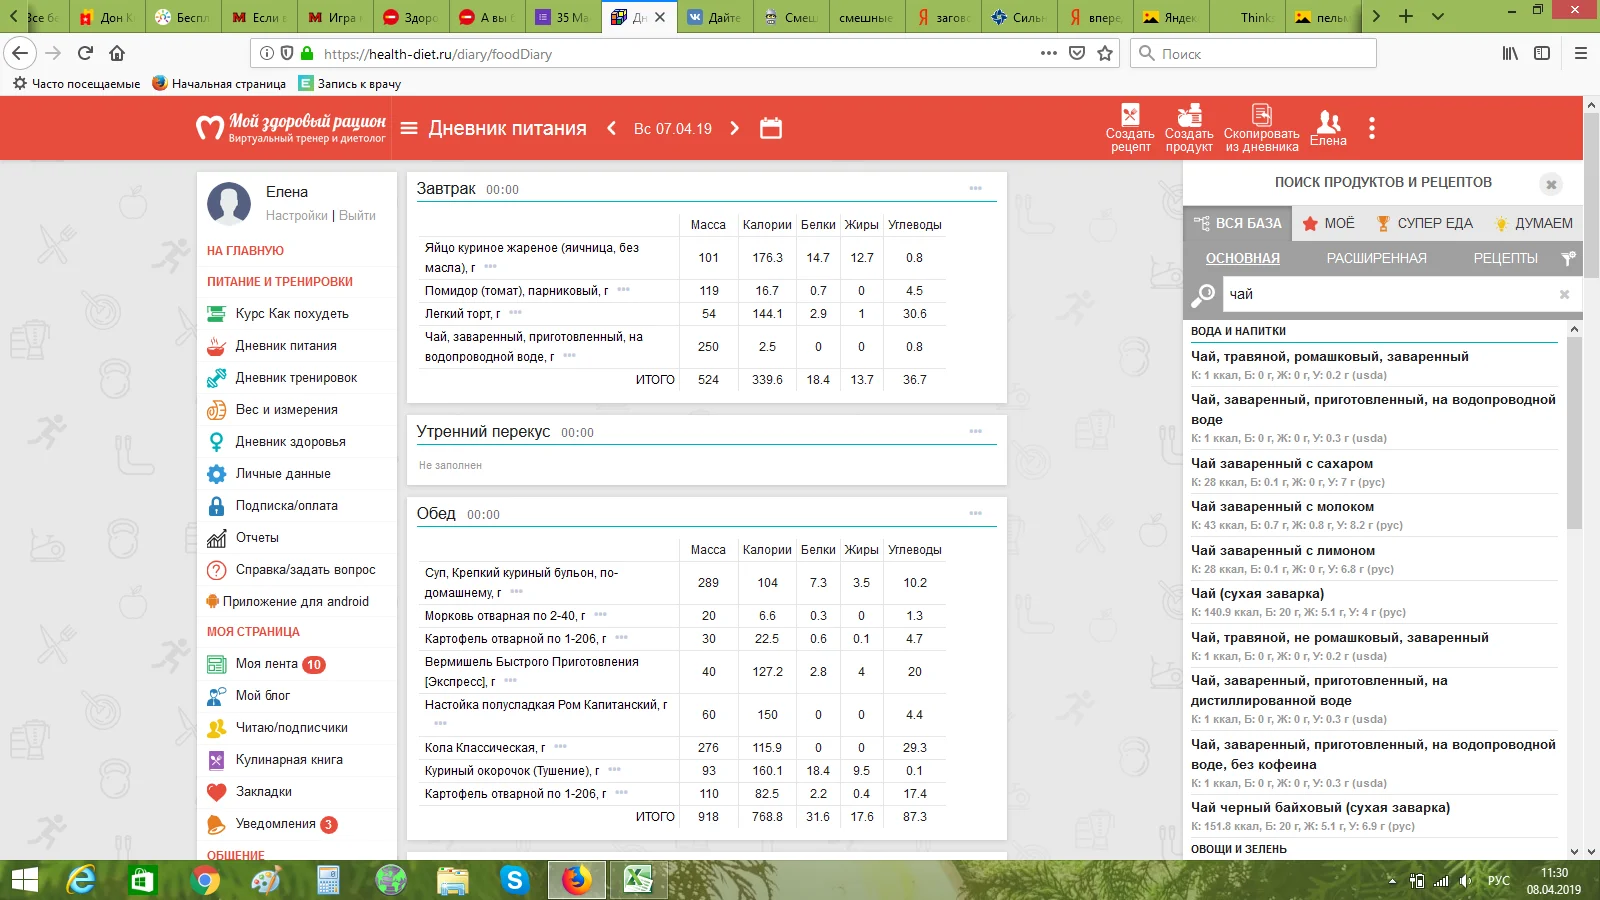Image resolution: width=1600 pixels, height=900 pixels.
Task: Click the search results scrollbar down arrow
Action: tap(1574, 851)
